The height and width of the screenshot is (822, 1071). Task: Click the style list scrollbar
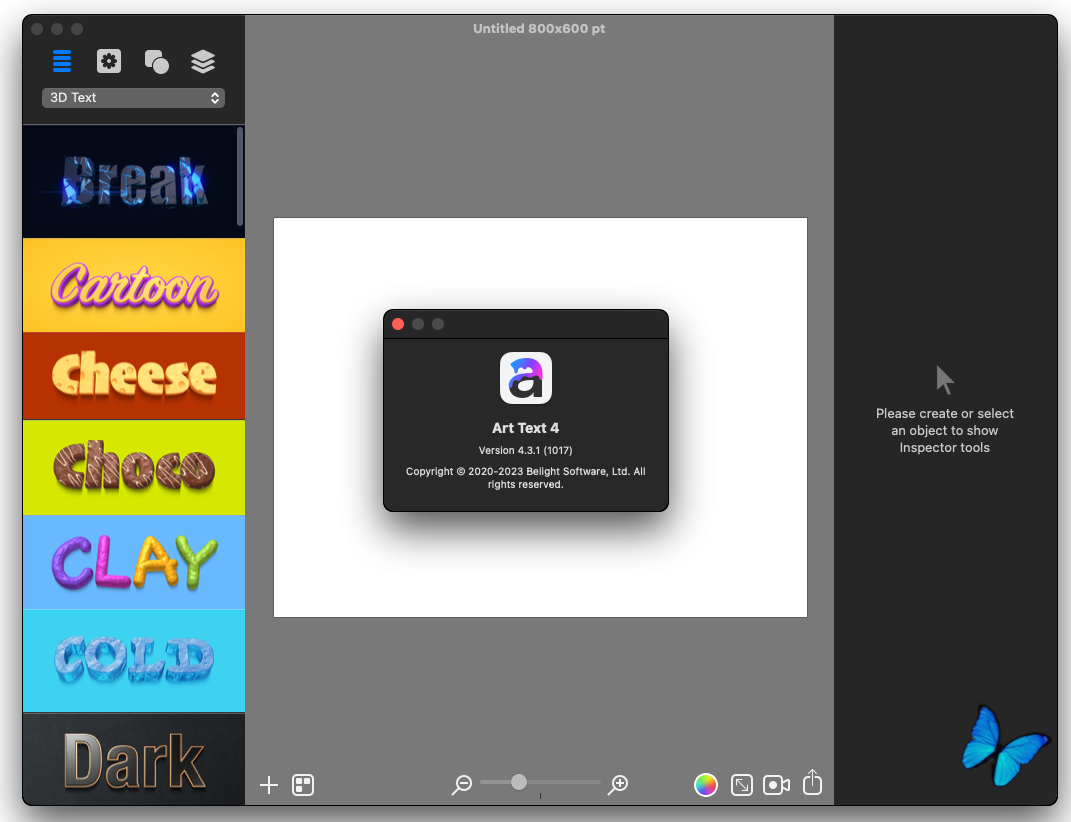pos(240,176)
